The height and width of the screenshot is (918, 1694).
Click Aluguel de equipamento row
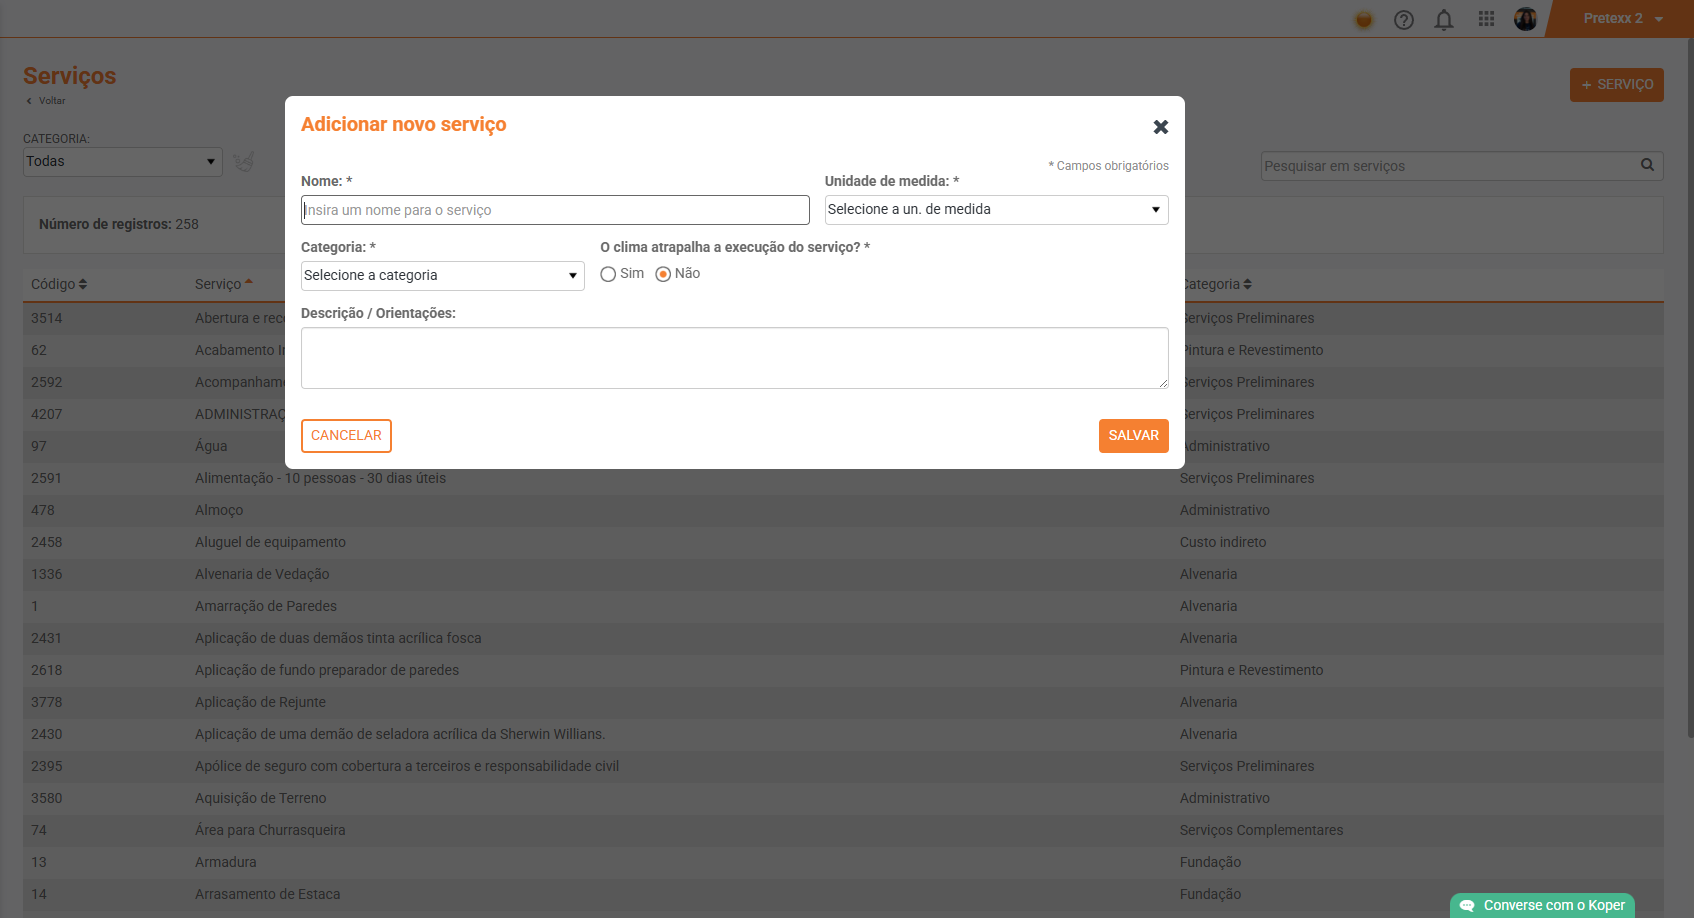pyautogui.click(x=843, y=542)
